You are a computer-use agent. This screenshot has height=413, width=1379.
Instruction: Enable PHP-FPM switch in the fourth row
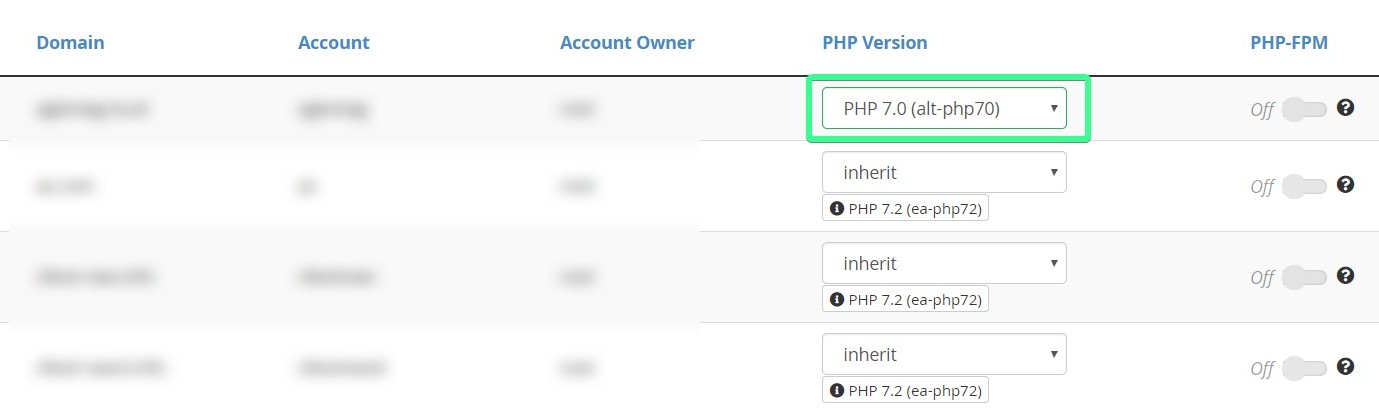[x=1304, y=367]
